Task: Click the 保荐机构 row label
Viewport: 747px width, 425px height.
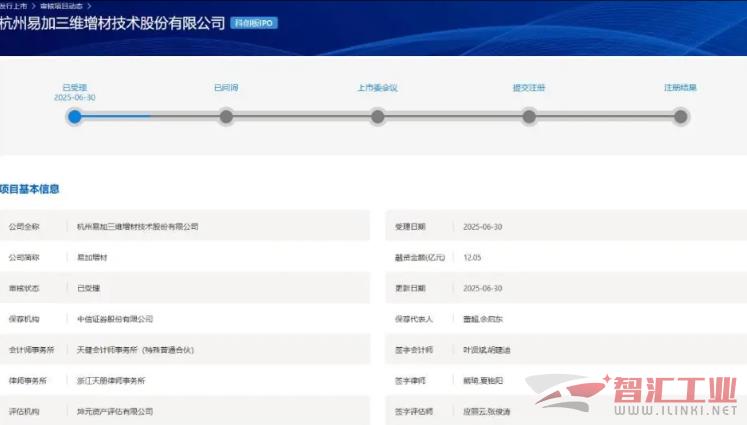Action: pos(24,319)
